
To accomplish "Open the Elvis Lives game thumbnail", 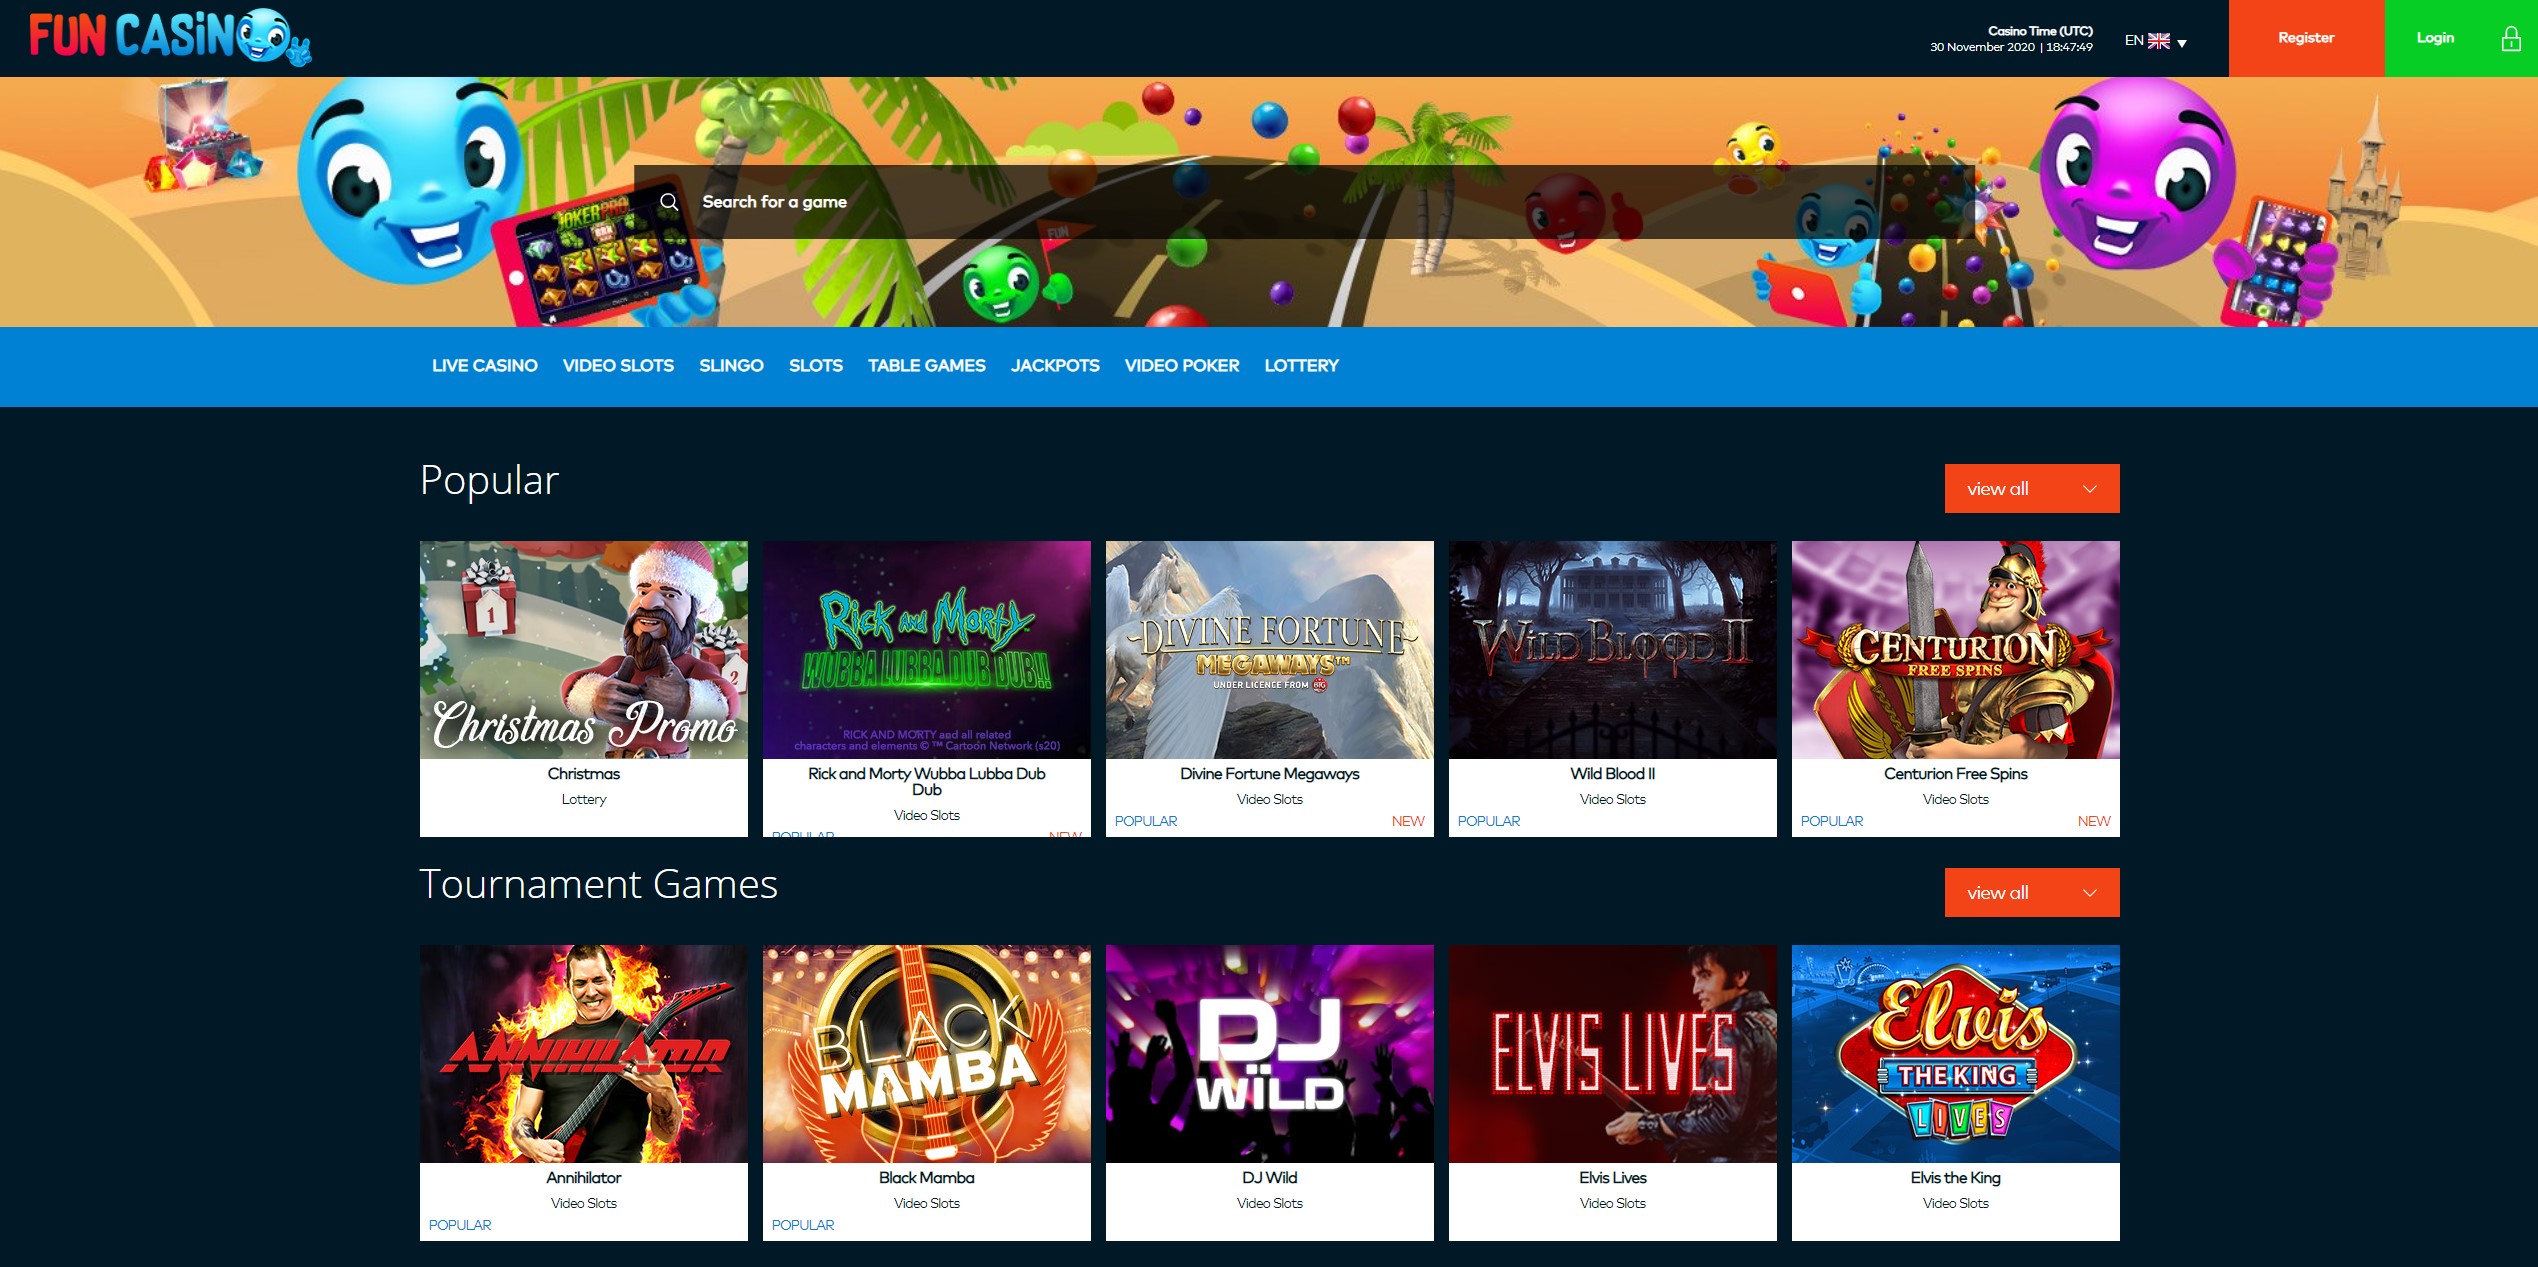I will click(x=1613, y=1054).
